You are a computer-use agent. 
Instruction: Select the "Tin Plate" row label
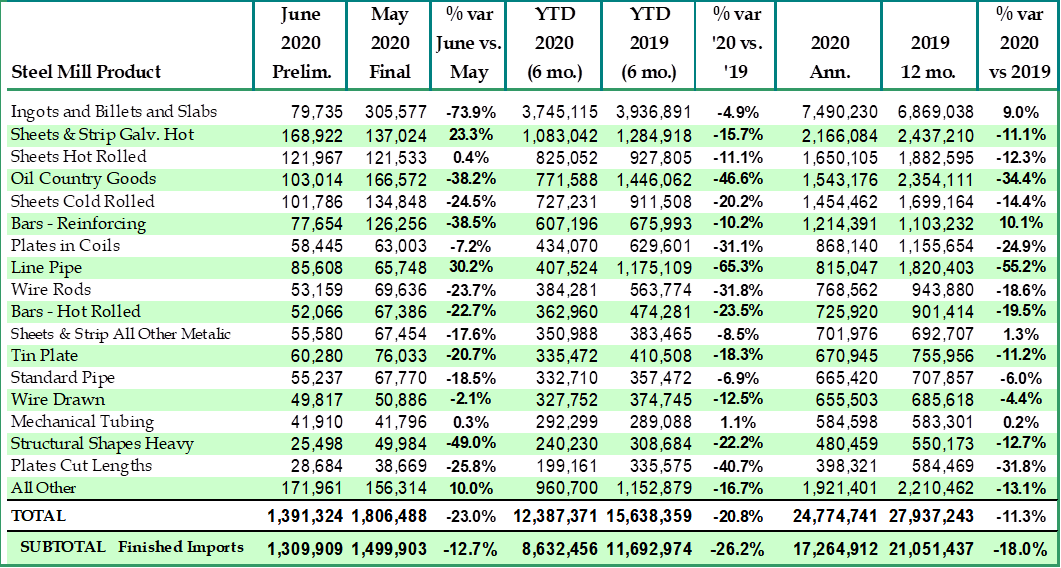(44, 356)
